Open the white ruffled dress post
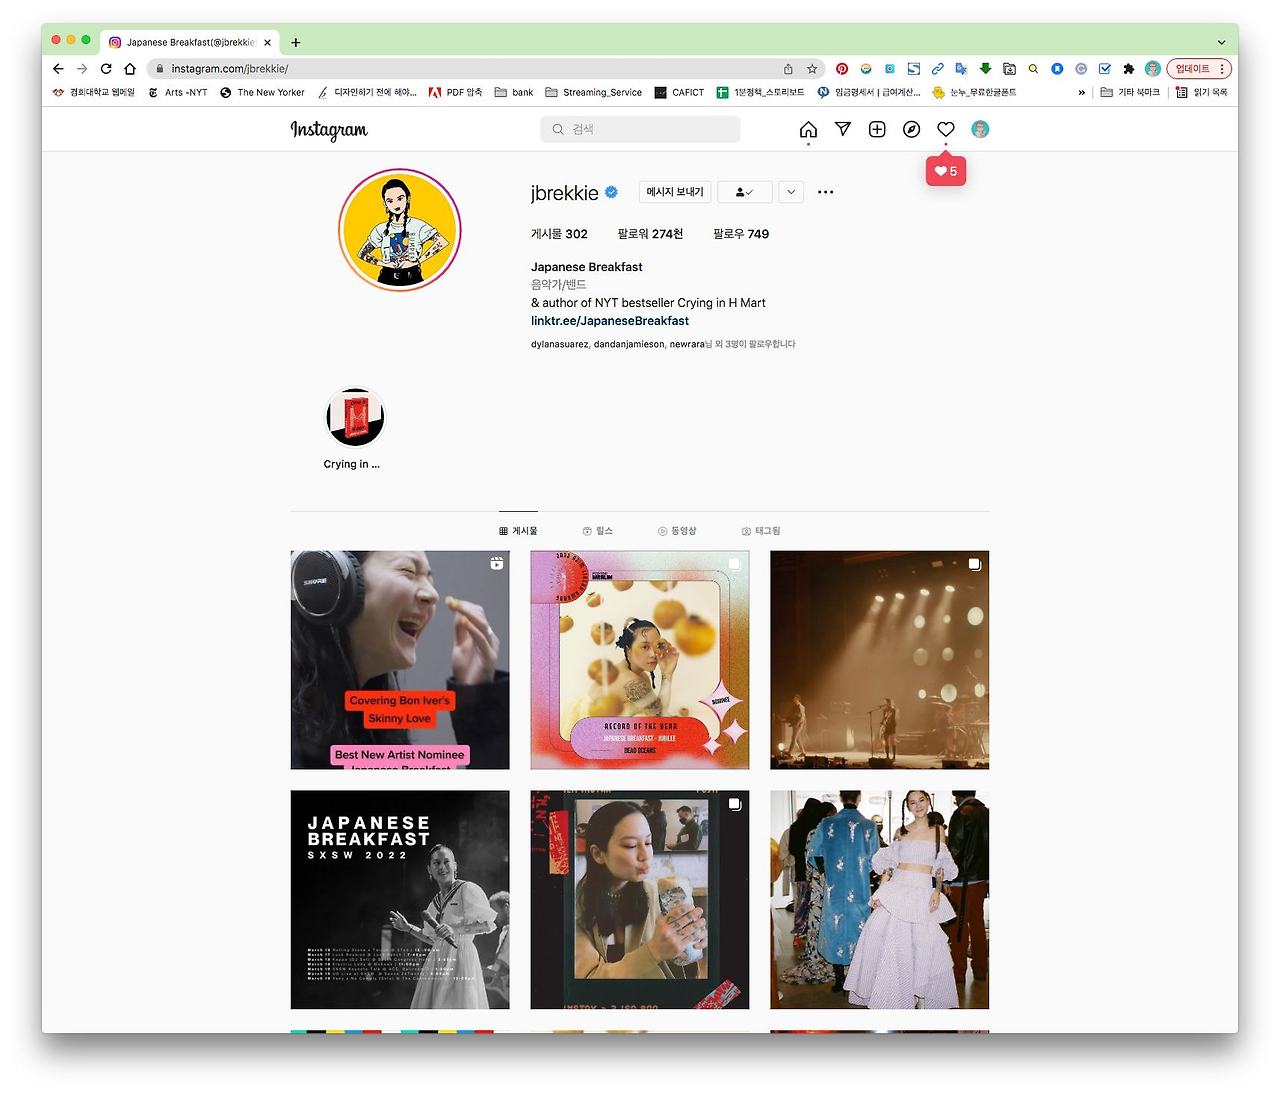The height and width of the screenshot is (1093, 1280). (879, 900)
